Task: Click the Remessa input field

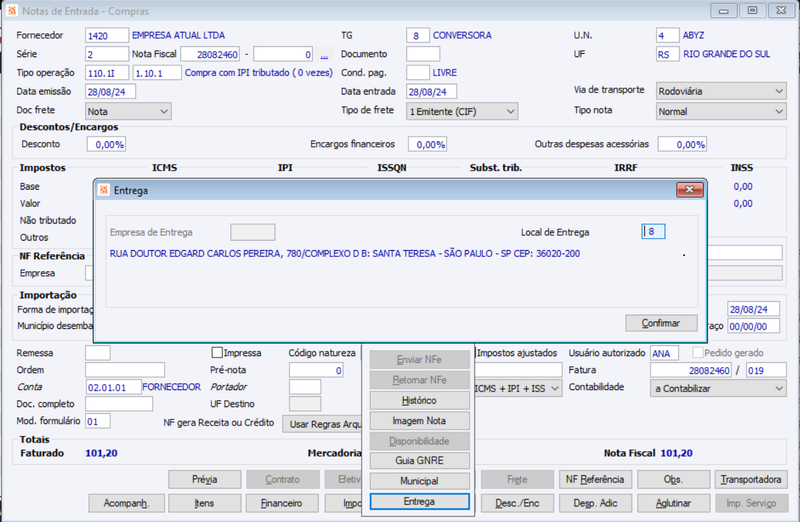Action: (x=98, y=353)
